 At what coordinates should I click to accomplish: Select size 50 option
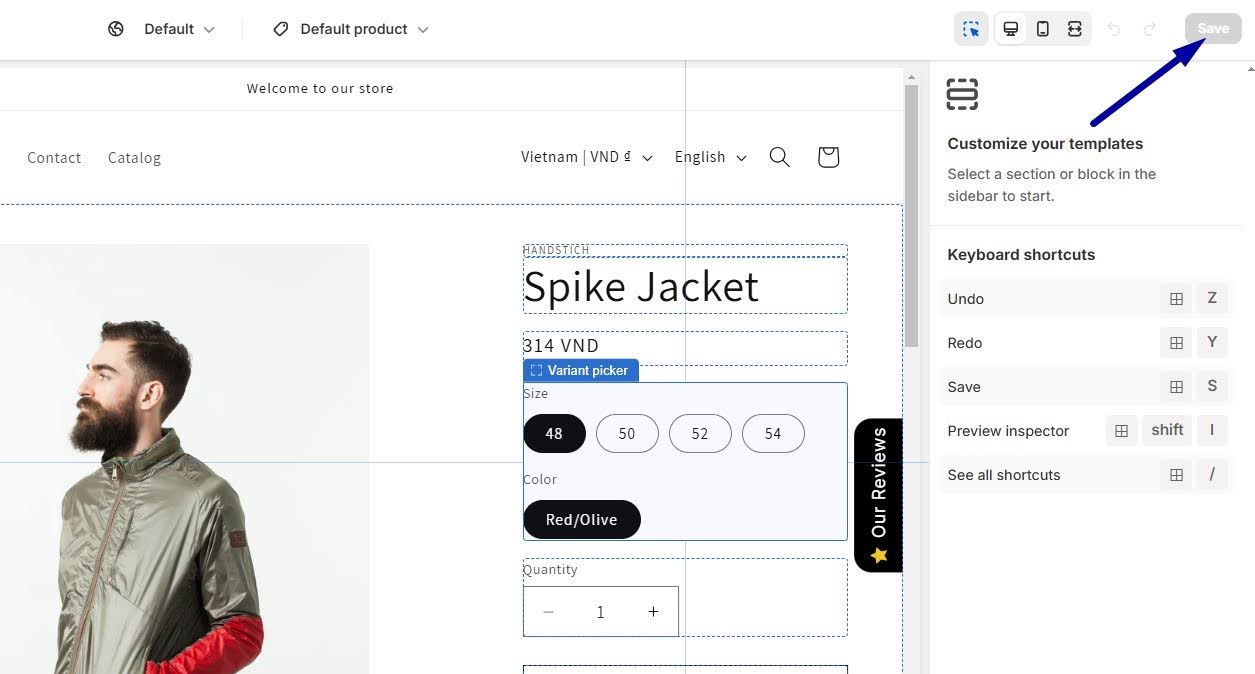pos(627,433)
